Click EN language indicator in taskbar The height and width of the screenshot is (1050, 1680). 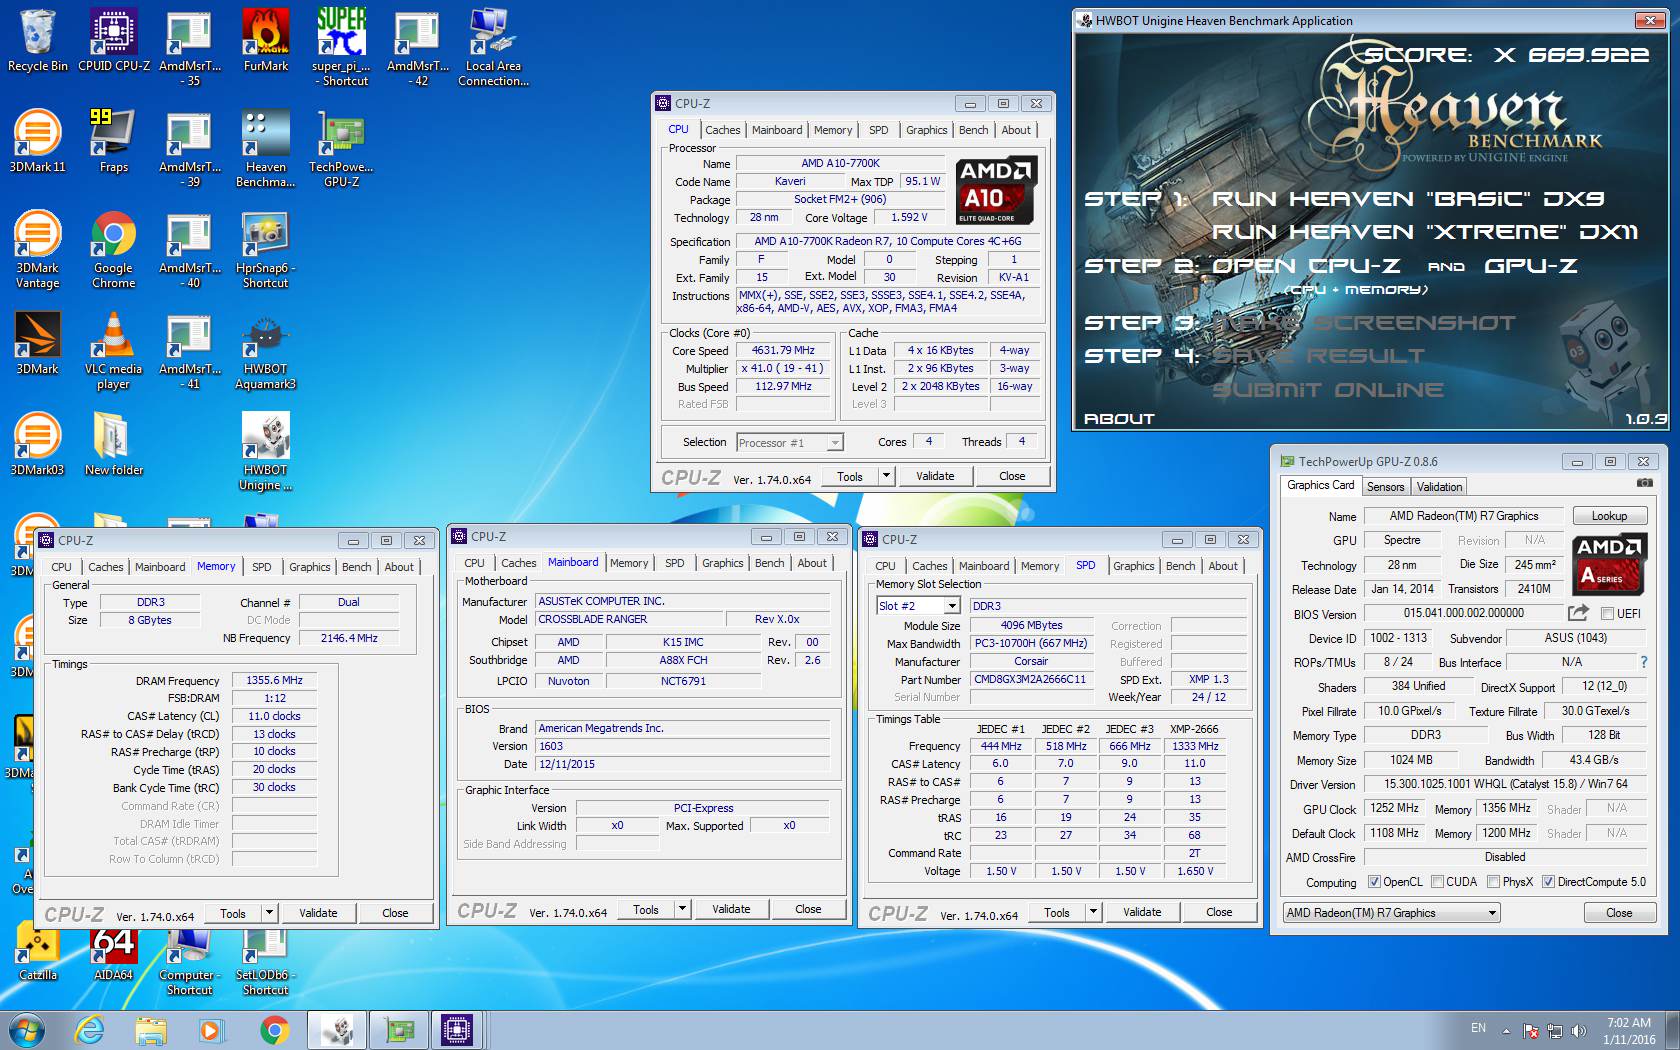tap(1478, 1028)
